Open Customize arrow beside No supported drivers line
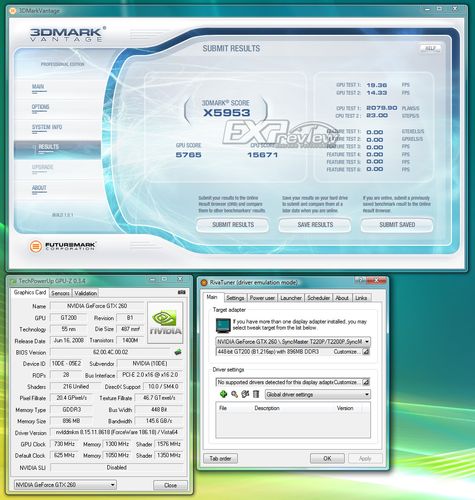 coord(366,382)
